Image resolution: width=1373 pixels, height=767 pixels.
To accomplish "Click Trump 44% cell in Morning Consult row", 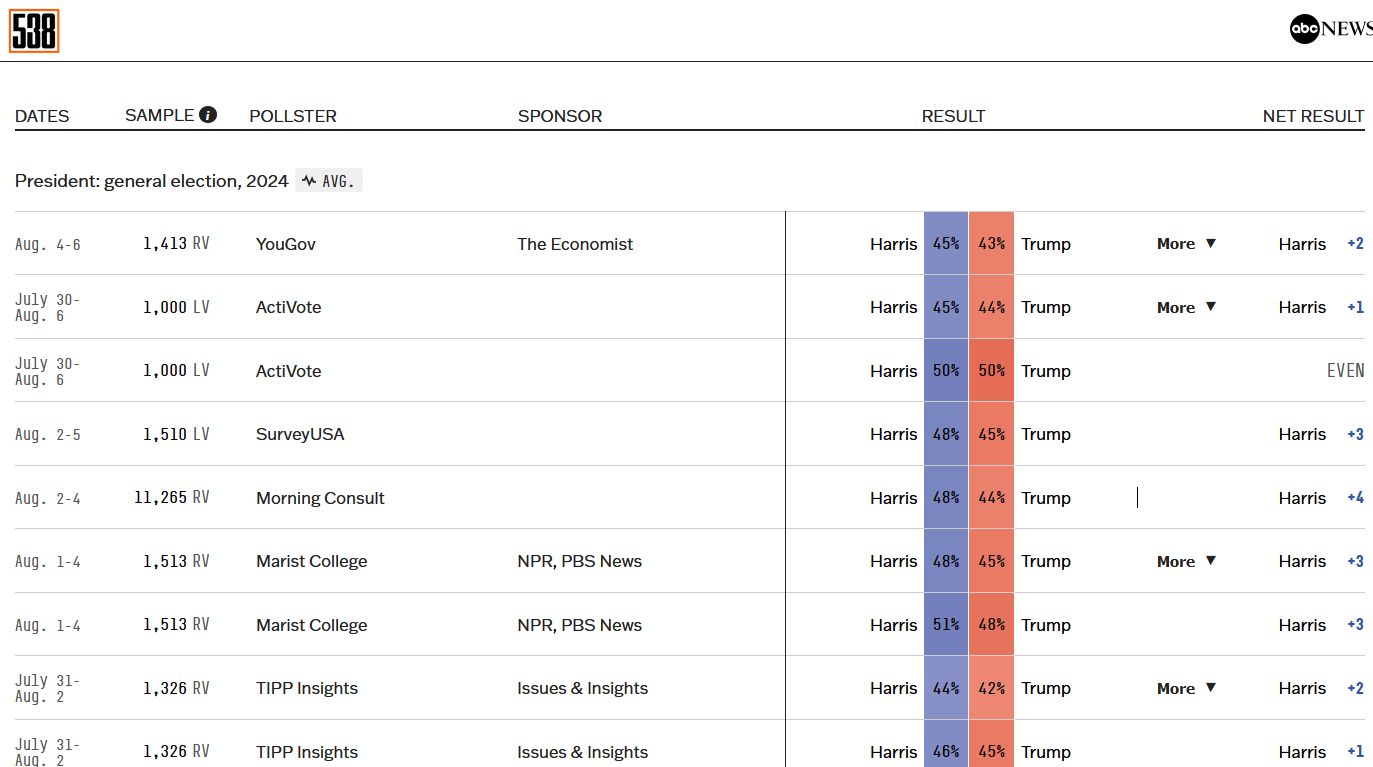I will click(991, 497).
